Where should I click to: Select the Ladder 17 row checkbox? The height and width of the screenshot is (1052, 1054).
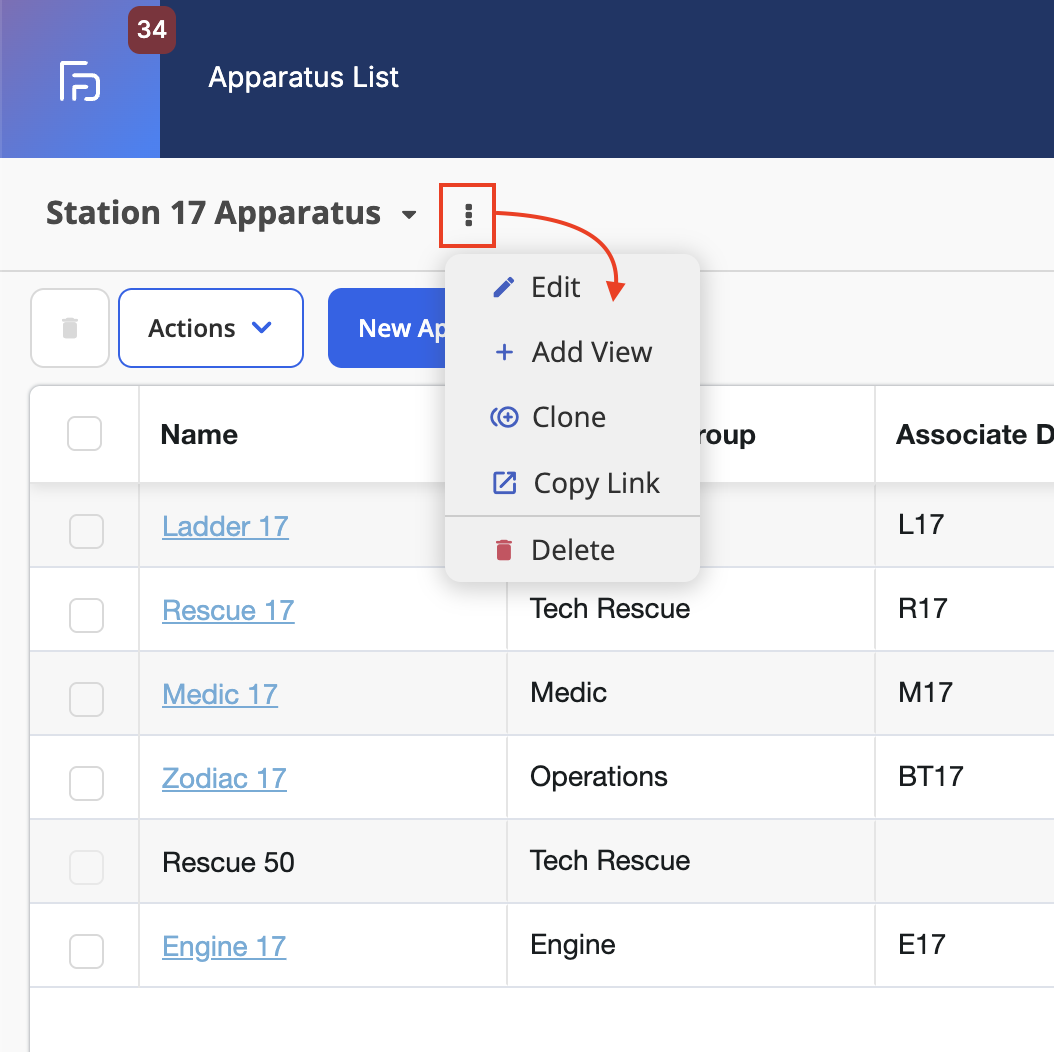86,531
